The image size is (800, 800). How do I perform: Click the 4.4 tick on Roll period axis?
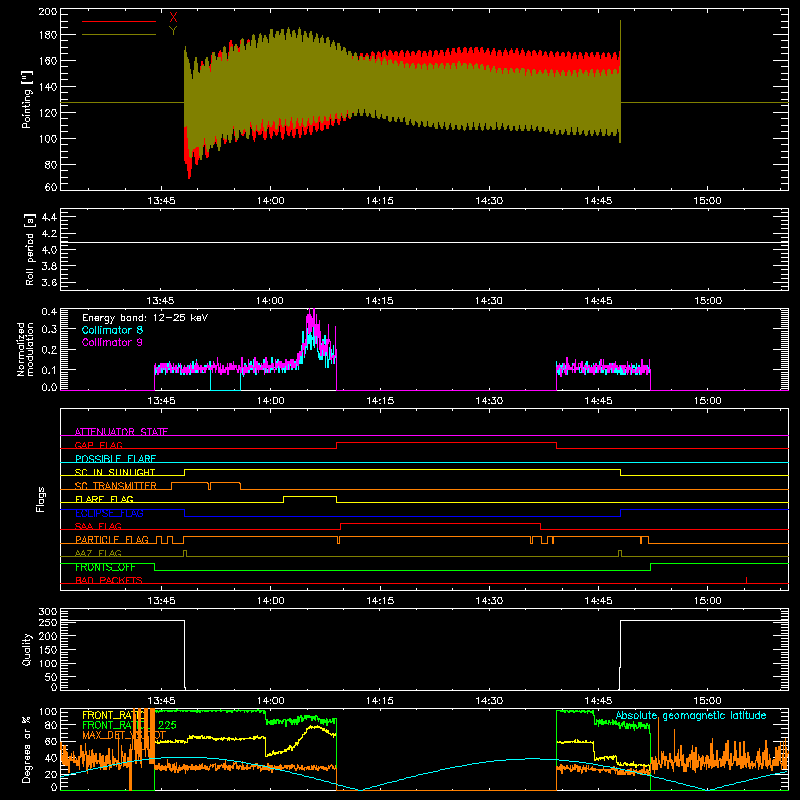coord(48,217)
